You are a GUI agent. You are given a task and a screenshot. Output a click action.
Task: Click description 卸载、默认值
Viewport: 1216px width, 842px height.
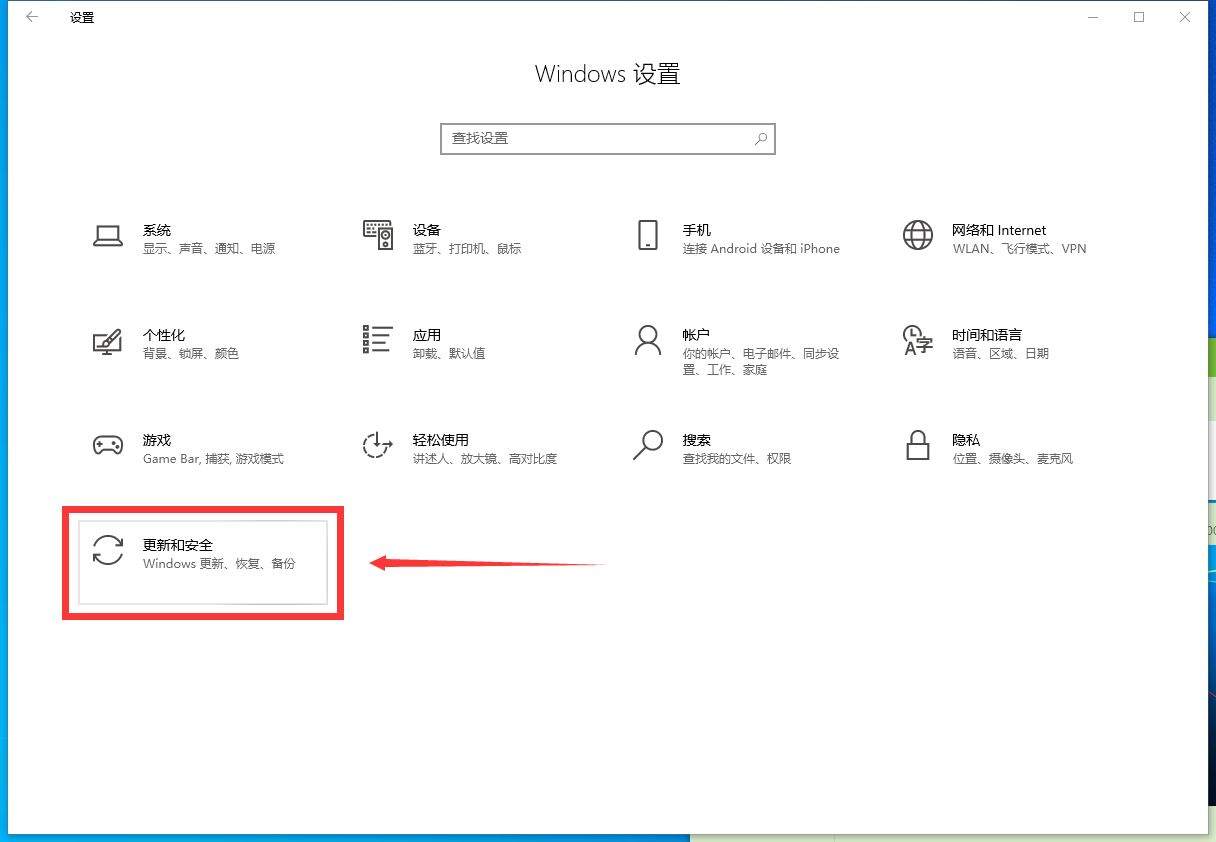pos(449,354)
